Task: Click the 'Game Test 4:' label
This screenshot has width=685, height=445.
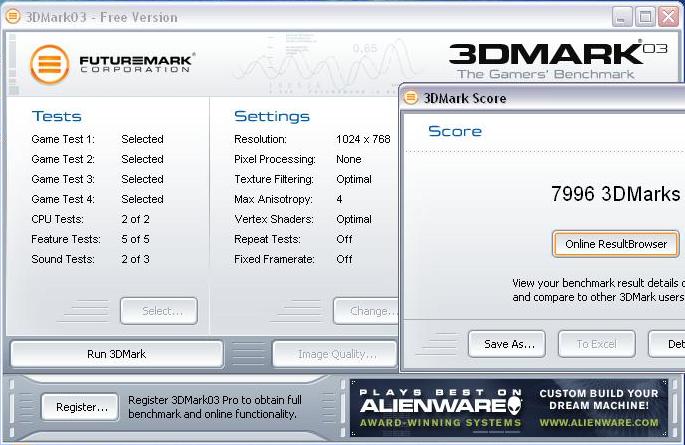Action: 63,199
